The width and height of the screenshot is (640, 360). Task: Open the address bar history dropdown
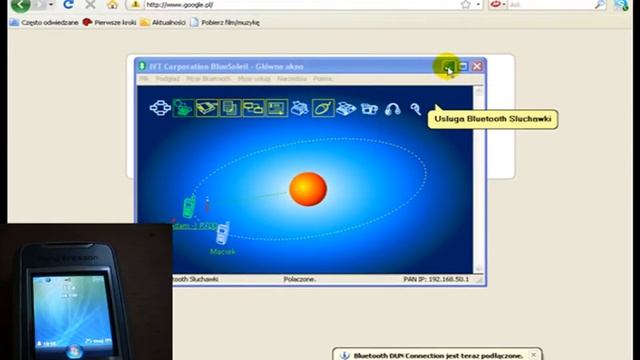point(478,4)
